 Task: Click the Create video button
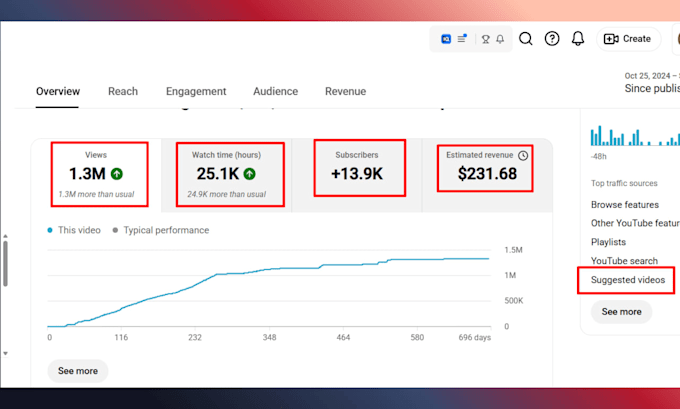628,39
